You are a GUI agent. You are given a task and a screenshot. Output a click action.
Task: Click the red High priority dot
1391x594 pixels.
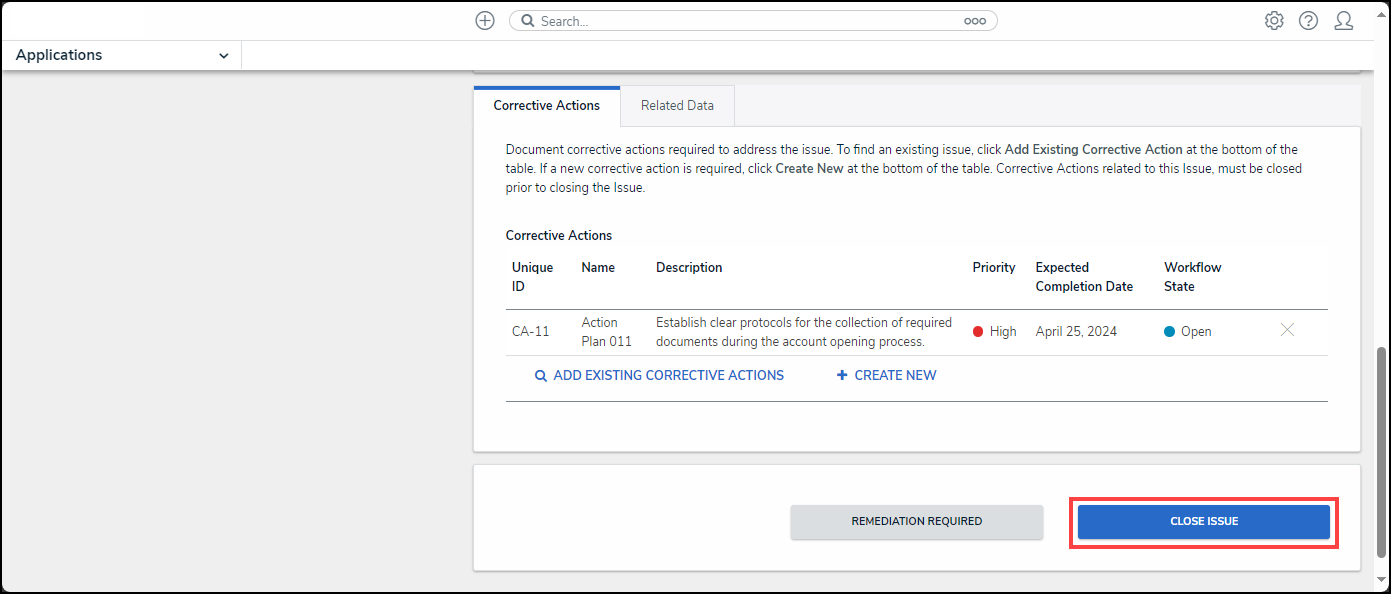click(978, 332)
